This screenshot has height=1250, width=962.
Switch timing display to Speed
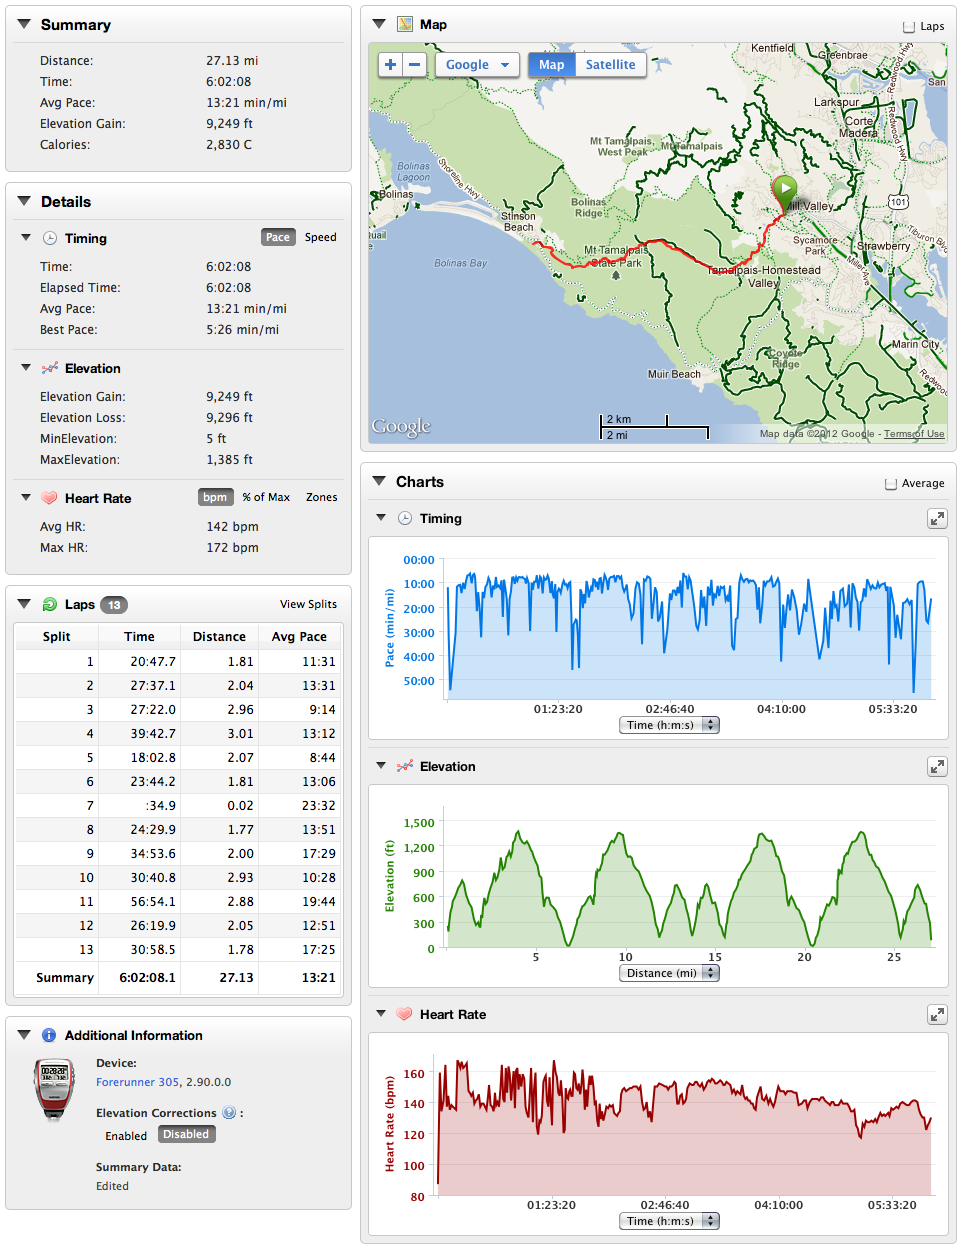(320, 237)
